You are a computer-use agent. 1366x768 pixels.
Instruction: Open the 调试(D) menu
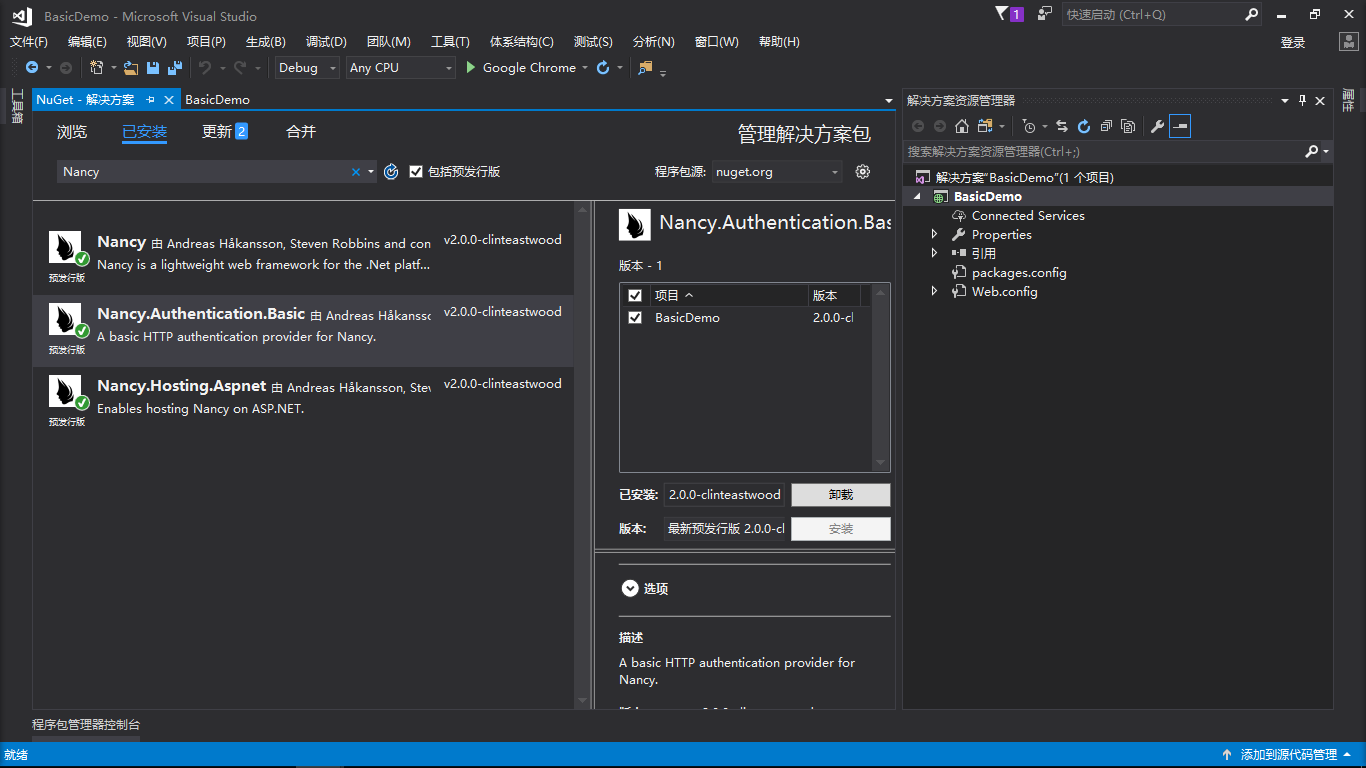326,42
